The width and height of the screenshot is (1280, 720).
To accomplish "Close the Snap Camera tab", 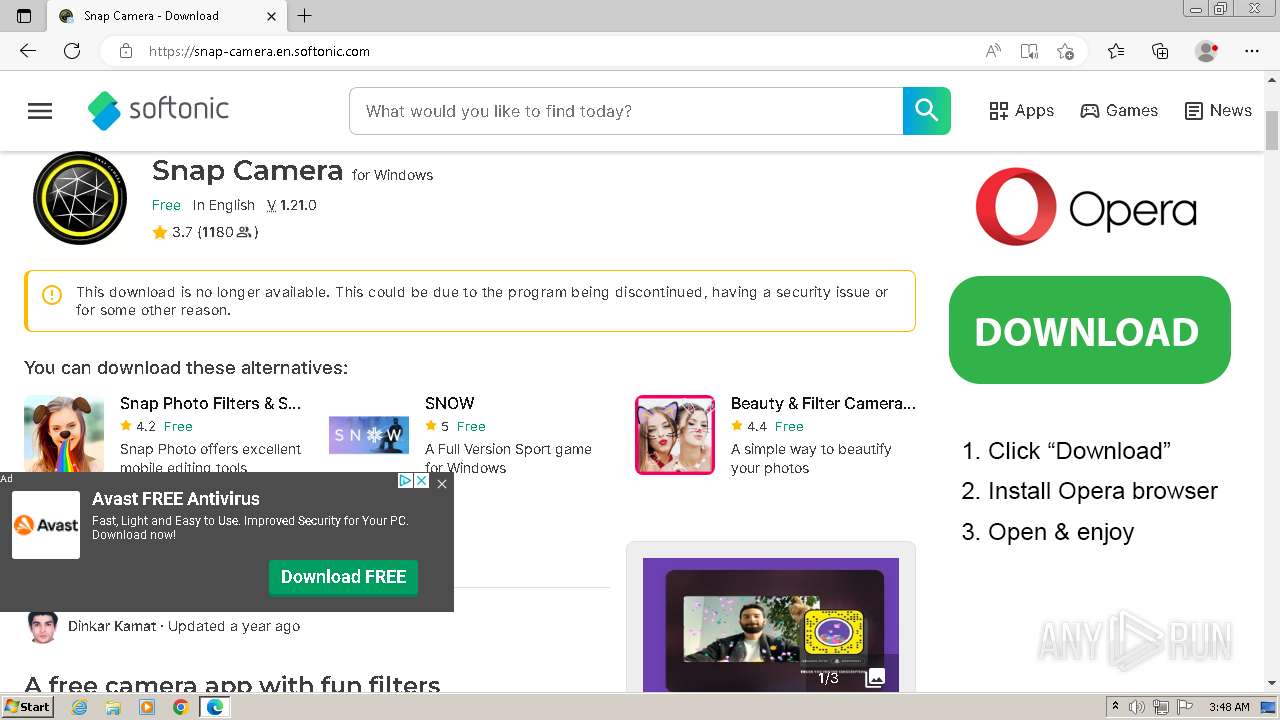I will pos(272,16).
